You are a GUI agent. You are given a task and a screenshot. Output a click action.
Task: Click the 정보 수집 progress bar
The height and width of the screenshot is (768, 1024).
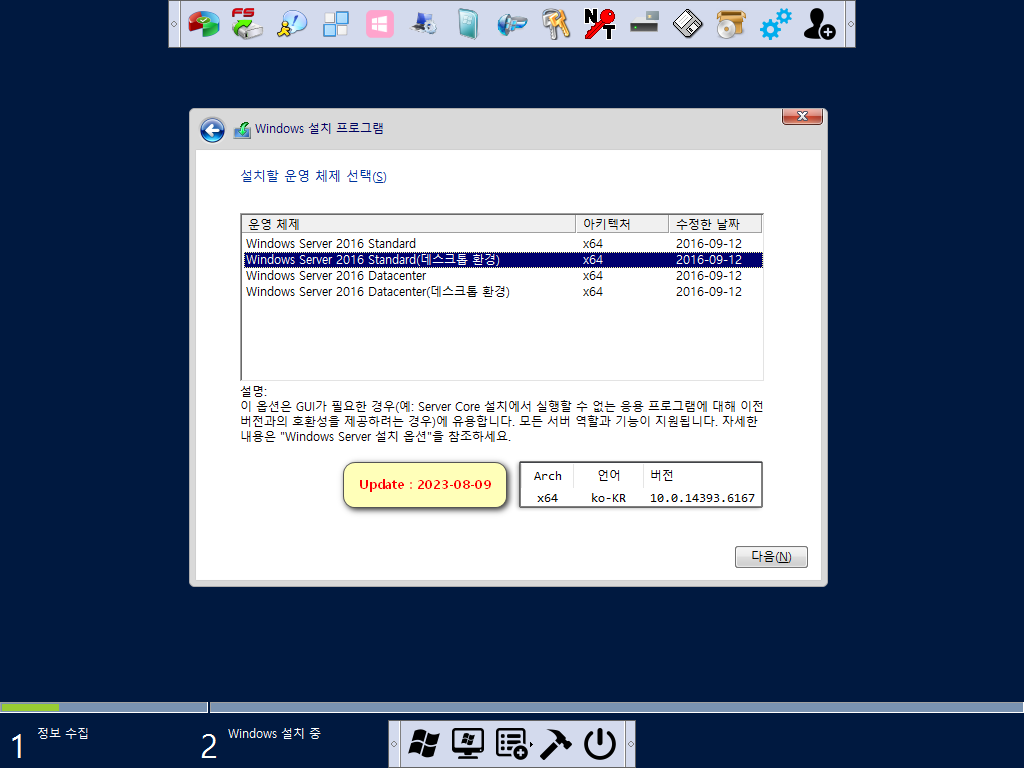click(104, 707)
